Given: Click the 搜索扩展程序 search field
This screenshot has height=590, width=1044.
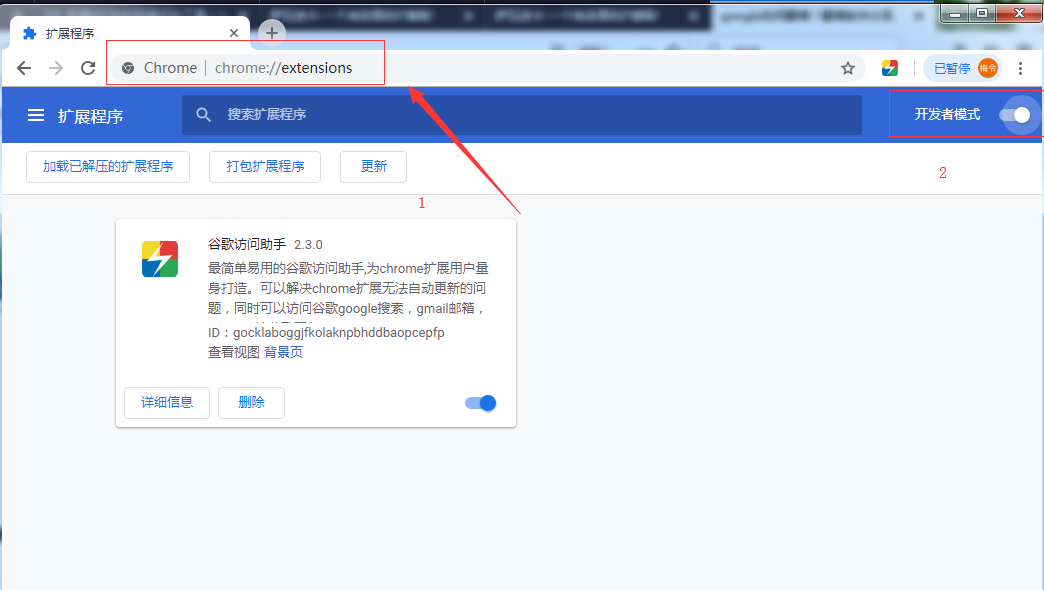Looking at the screenshot, I should [x=522, y=115].
